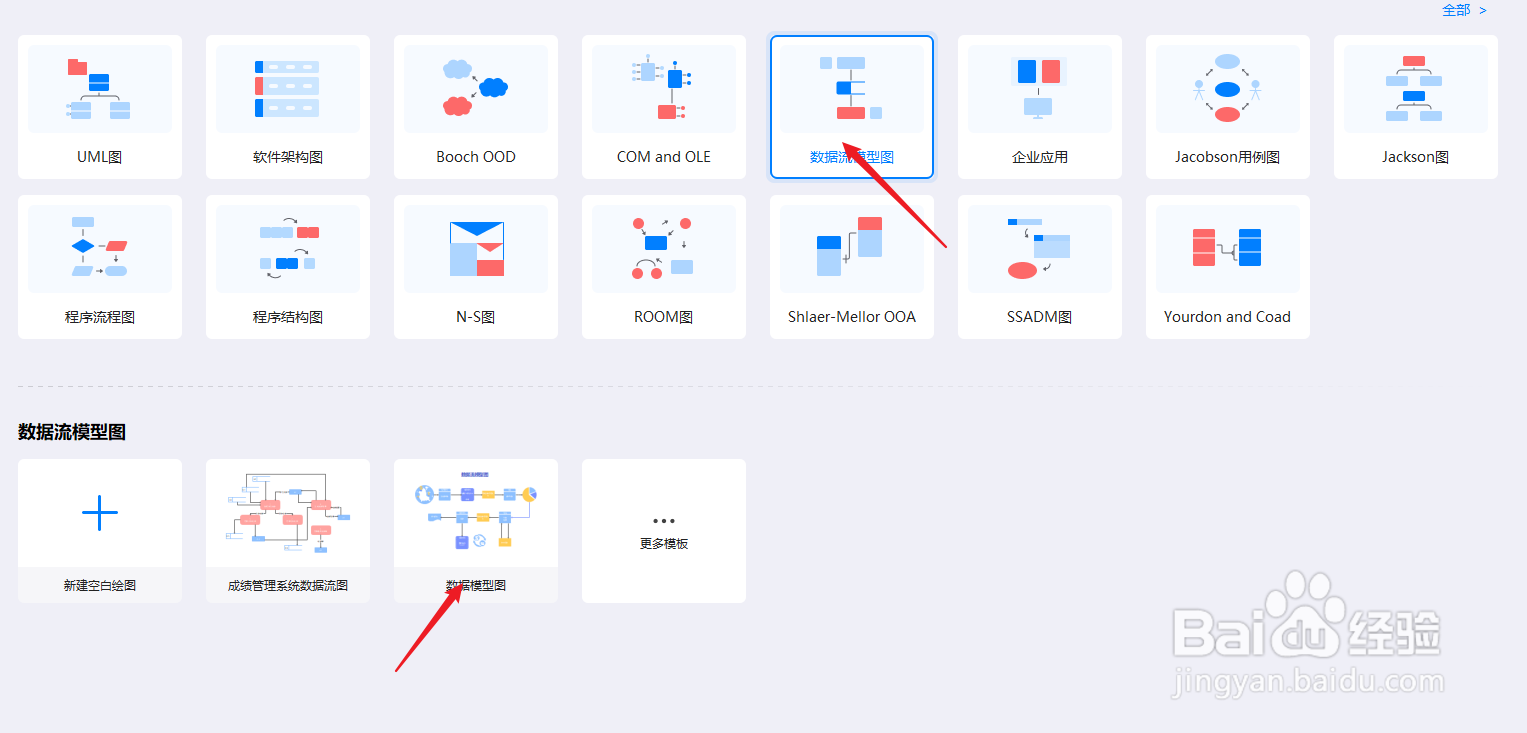Click the 全部 link at top right

pos(1456,10)
